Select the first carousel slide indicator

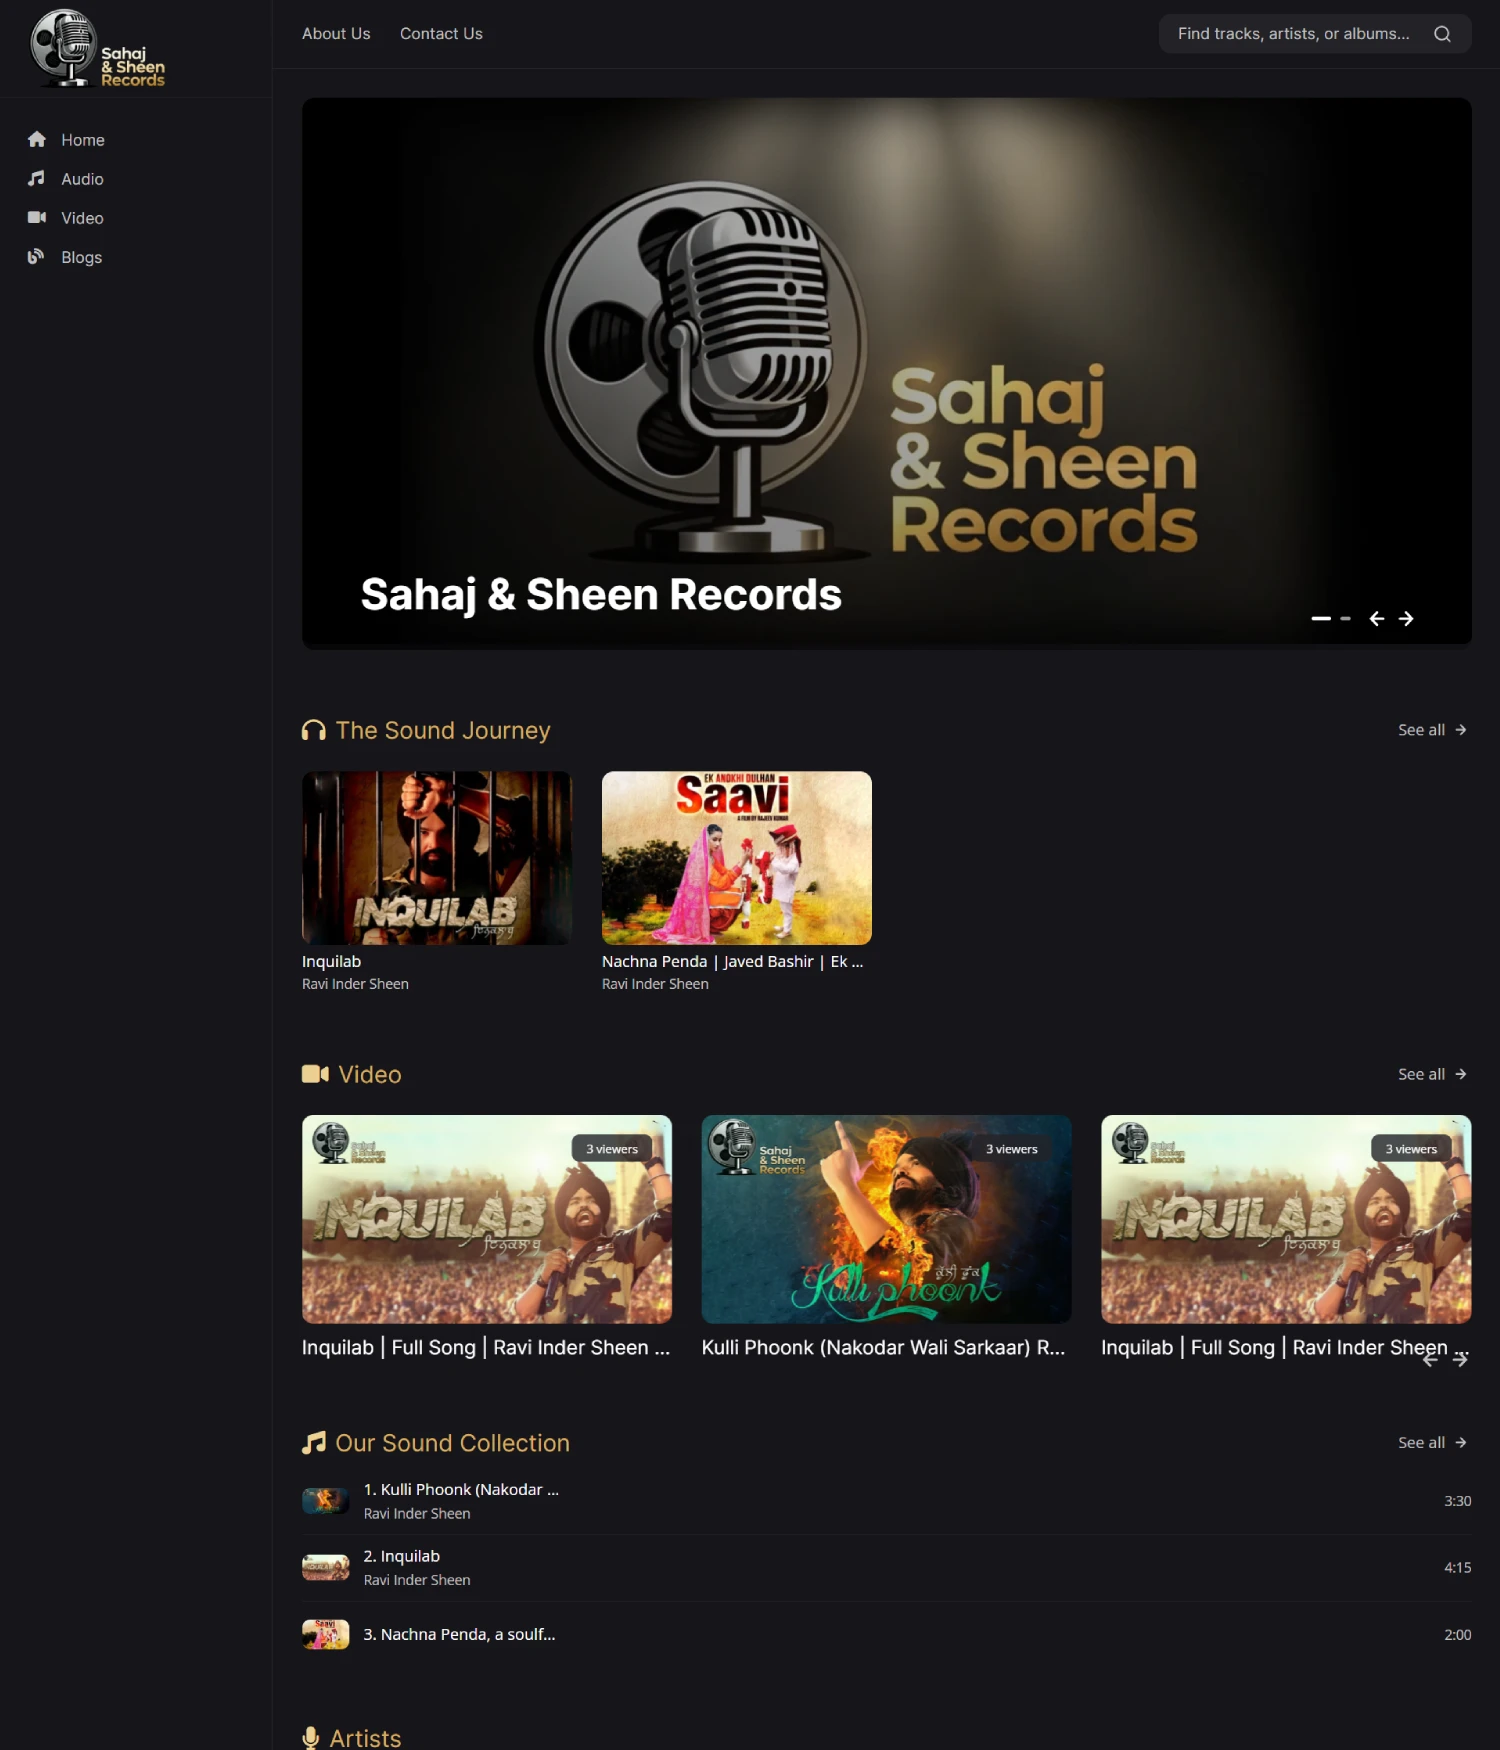click(1321, 619)
